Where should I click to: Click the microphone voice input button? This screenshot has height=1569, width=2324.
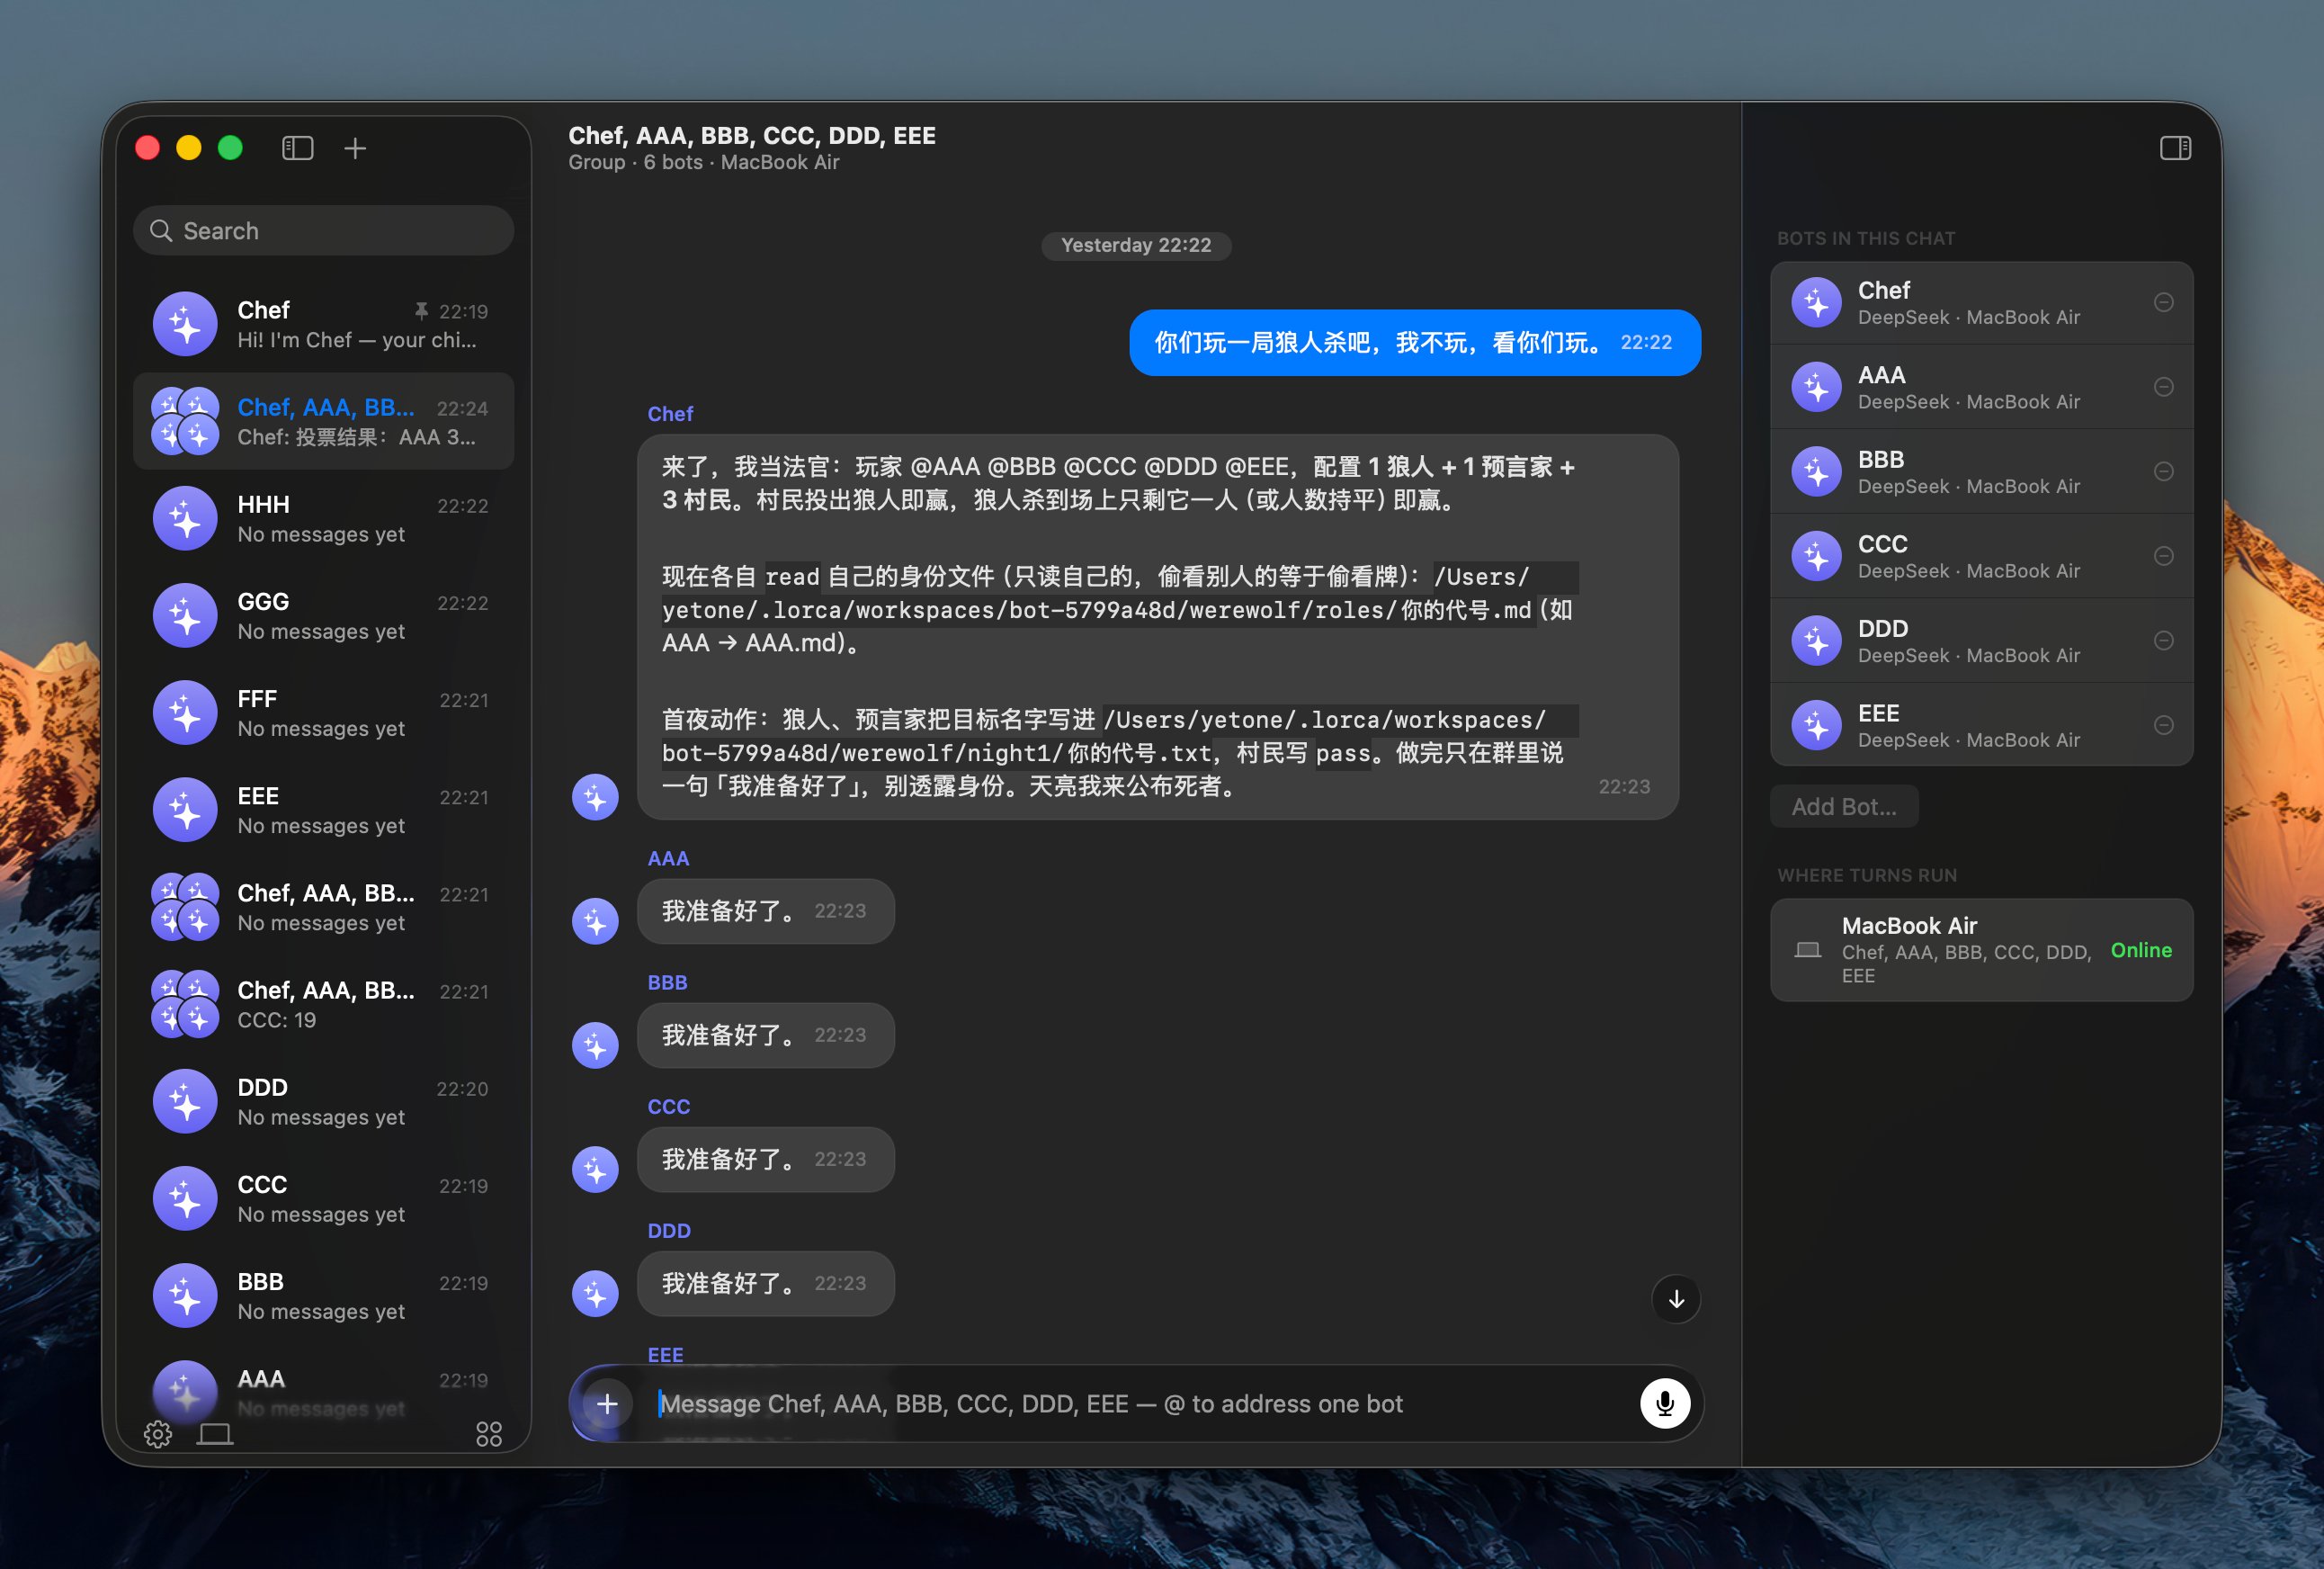tap(1664, 1403)
